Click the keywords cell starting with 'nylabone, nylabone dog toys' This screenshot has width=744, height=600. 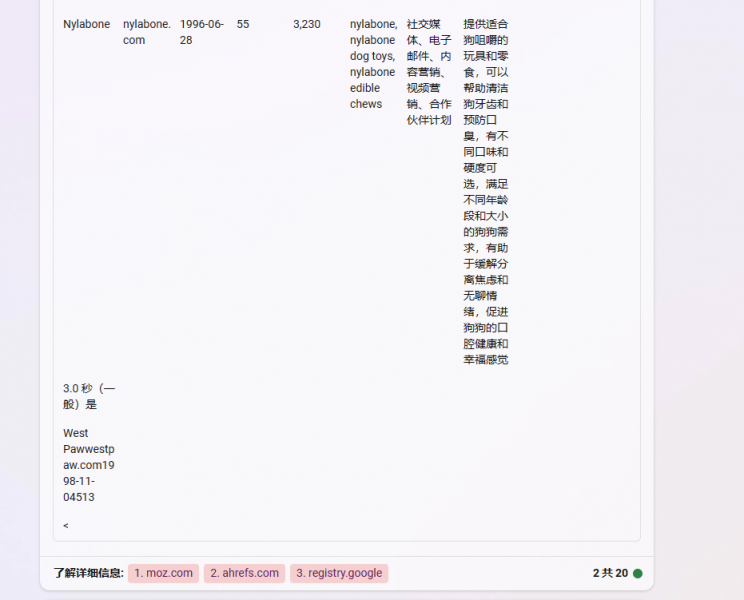[373, 64]
